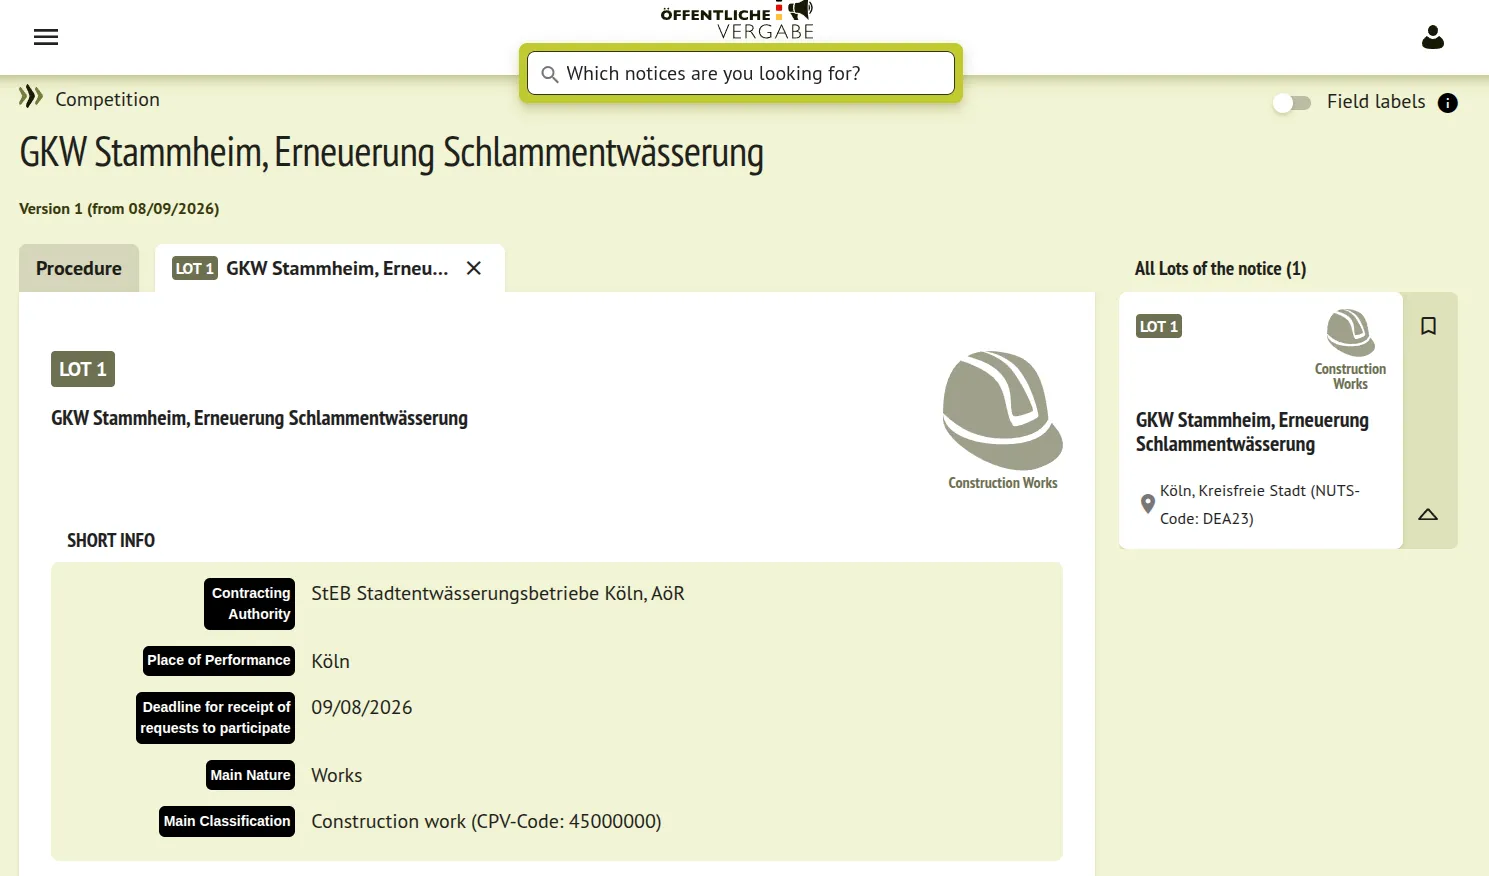The image size is (1489, 876).
Task: Select the LOT 1 GKW Stammheim tab
Action: click(x=310, y=268)
